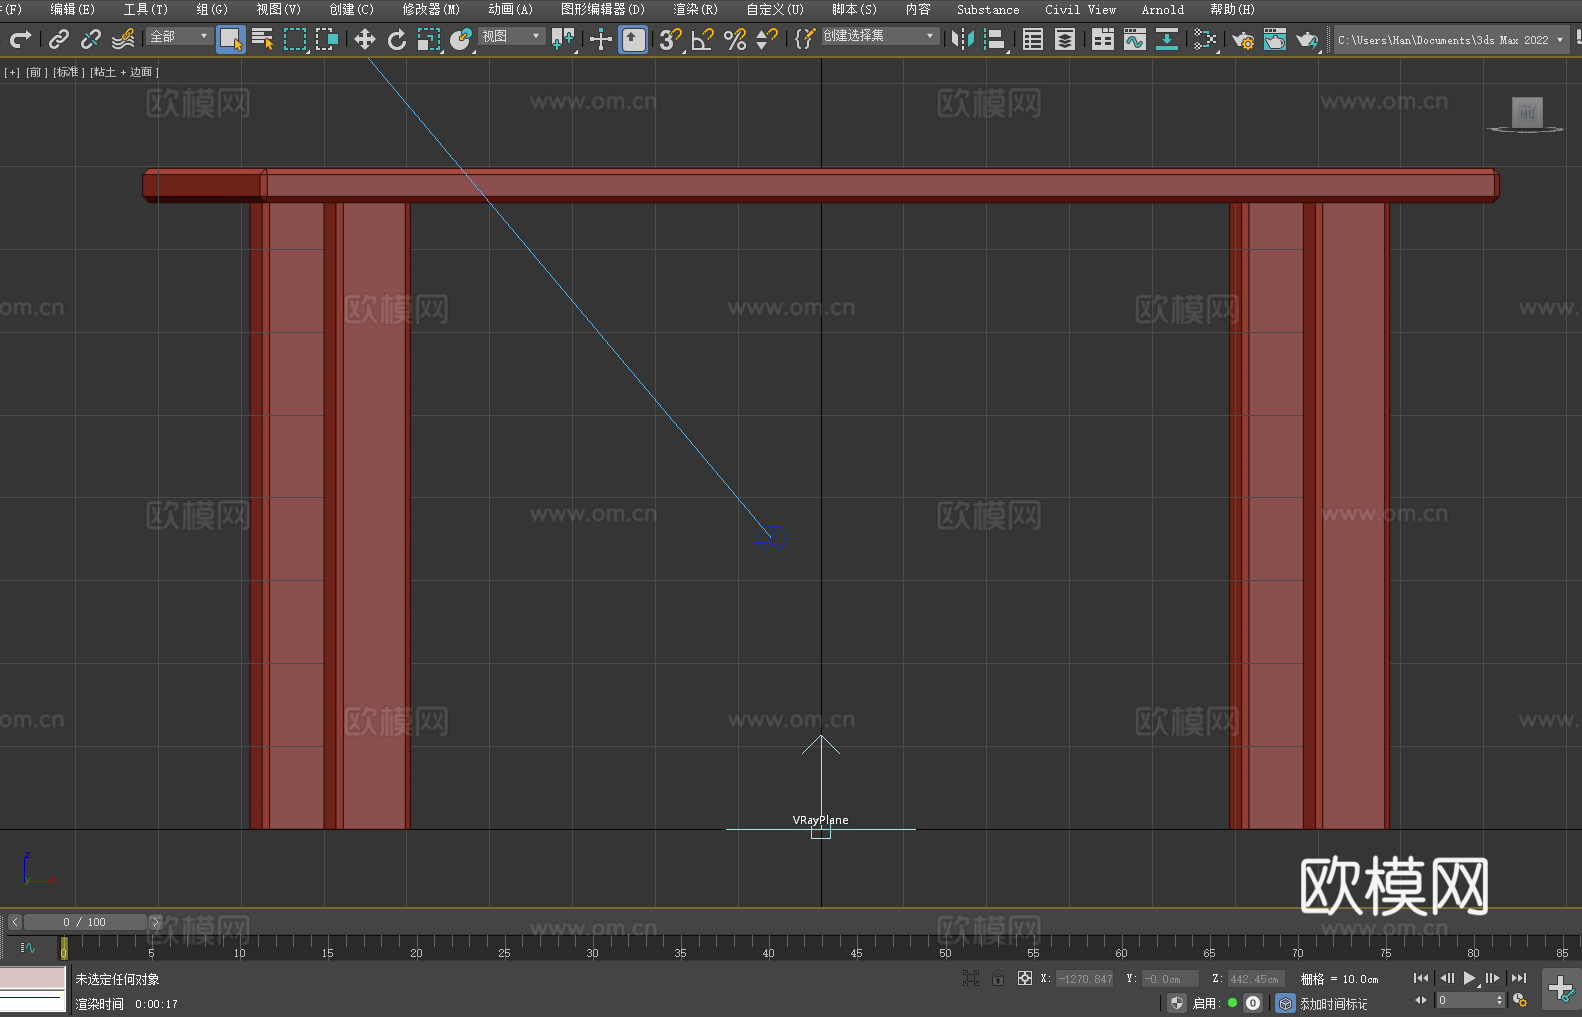Image resolution: width=1582 pixels, height=1017 pixels.
Task: Toggle the Layer Explorer
Action: (x=1065, y=39)
